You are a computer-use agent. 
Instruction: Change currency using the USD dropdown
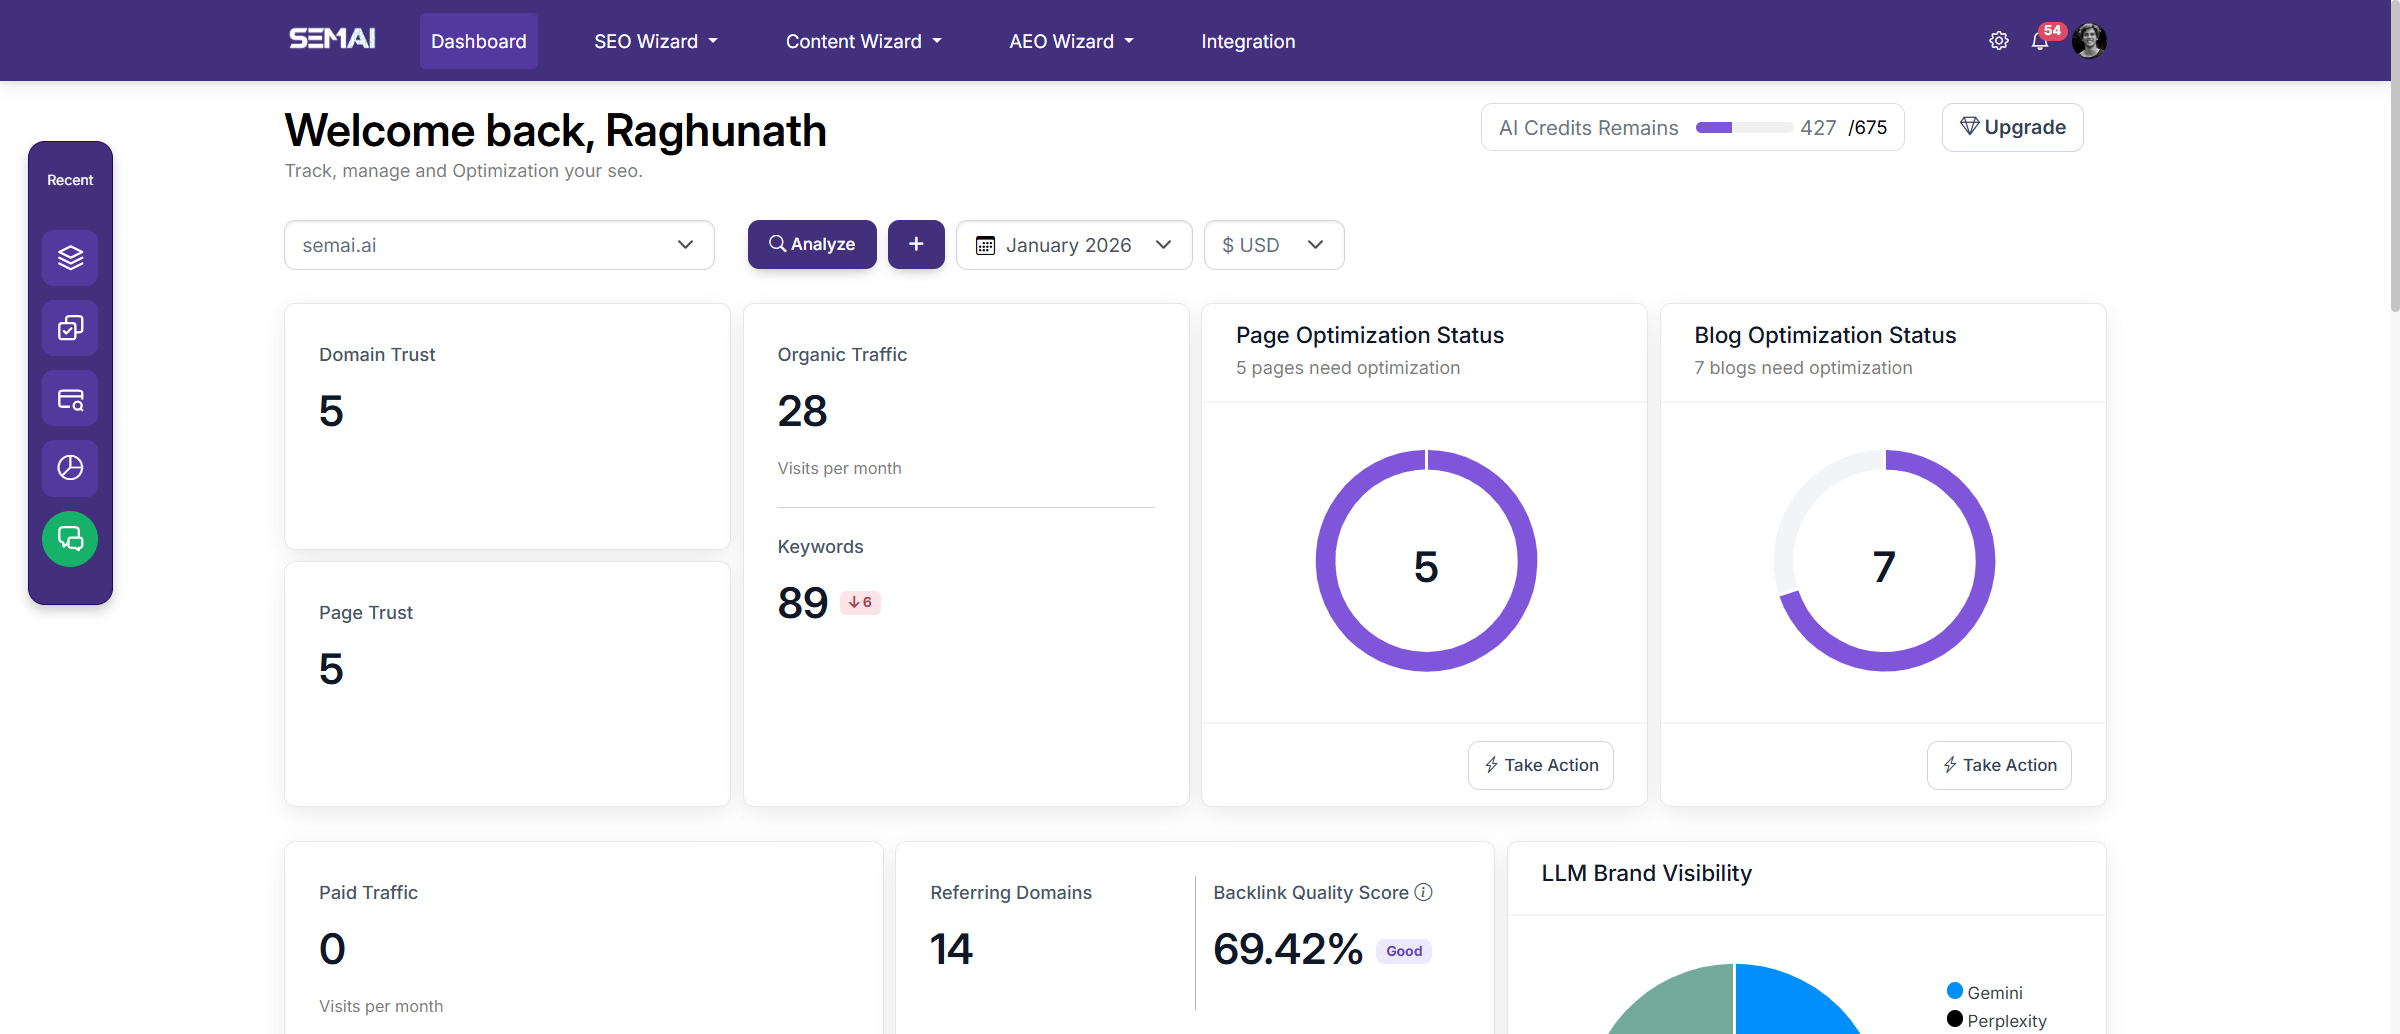(1273, 245)
